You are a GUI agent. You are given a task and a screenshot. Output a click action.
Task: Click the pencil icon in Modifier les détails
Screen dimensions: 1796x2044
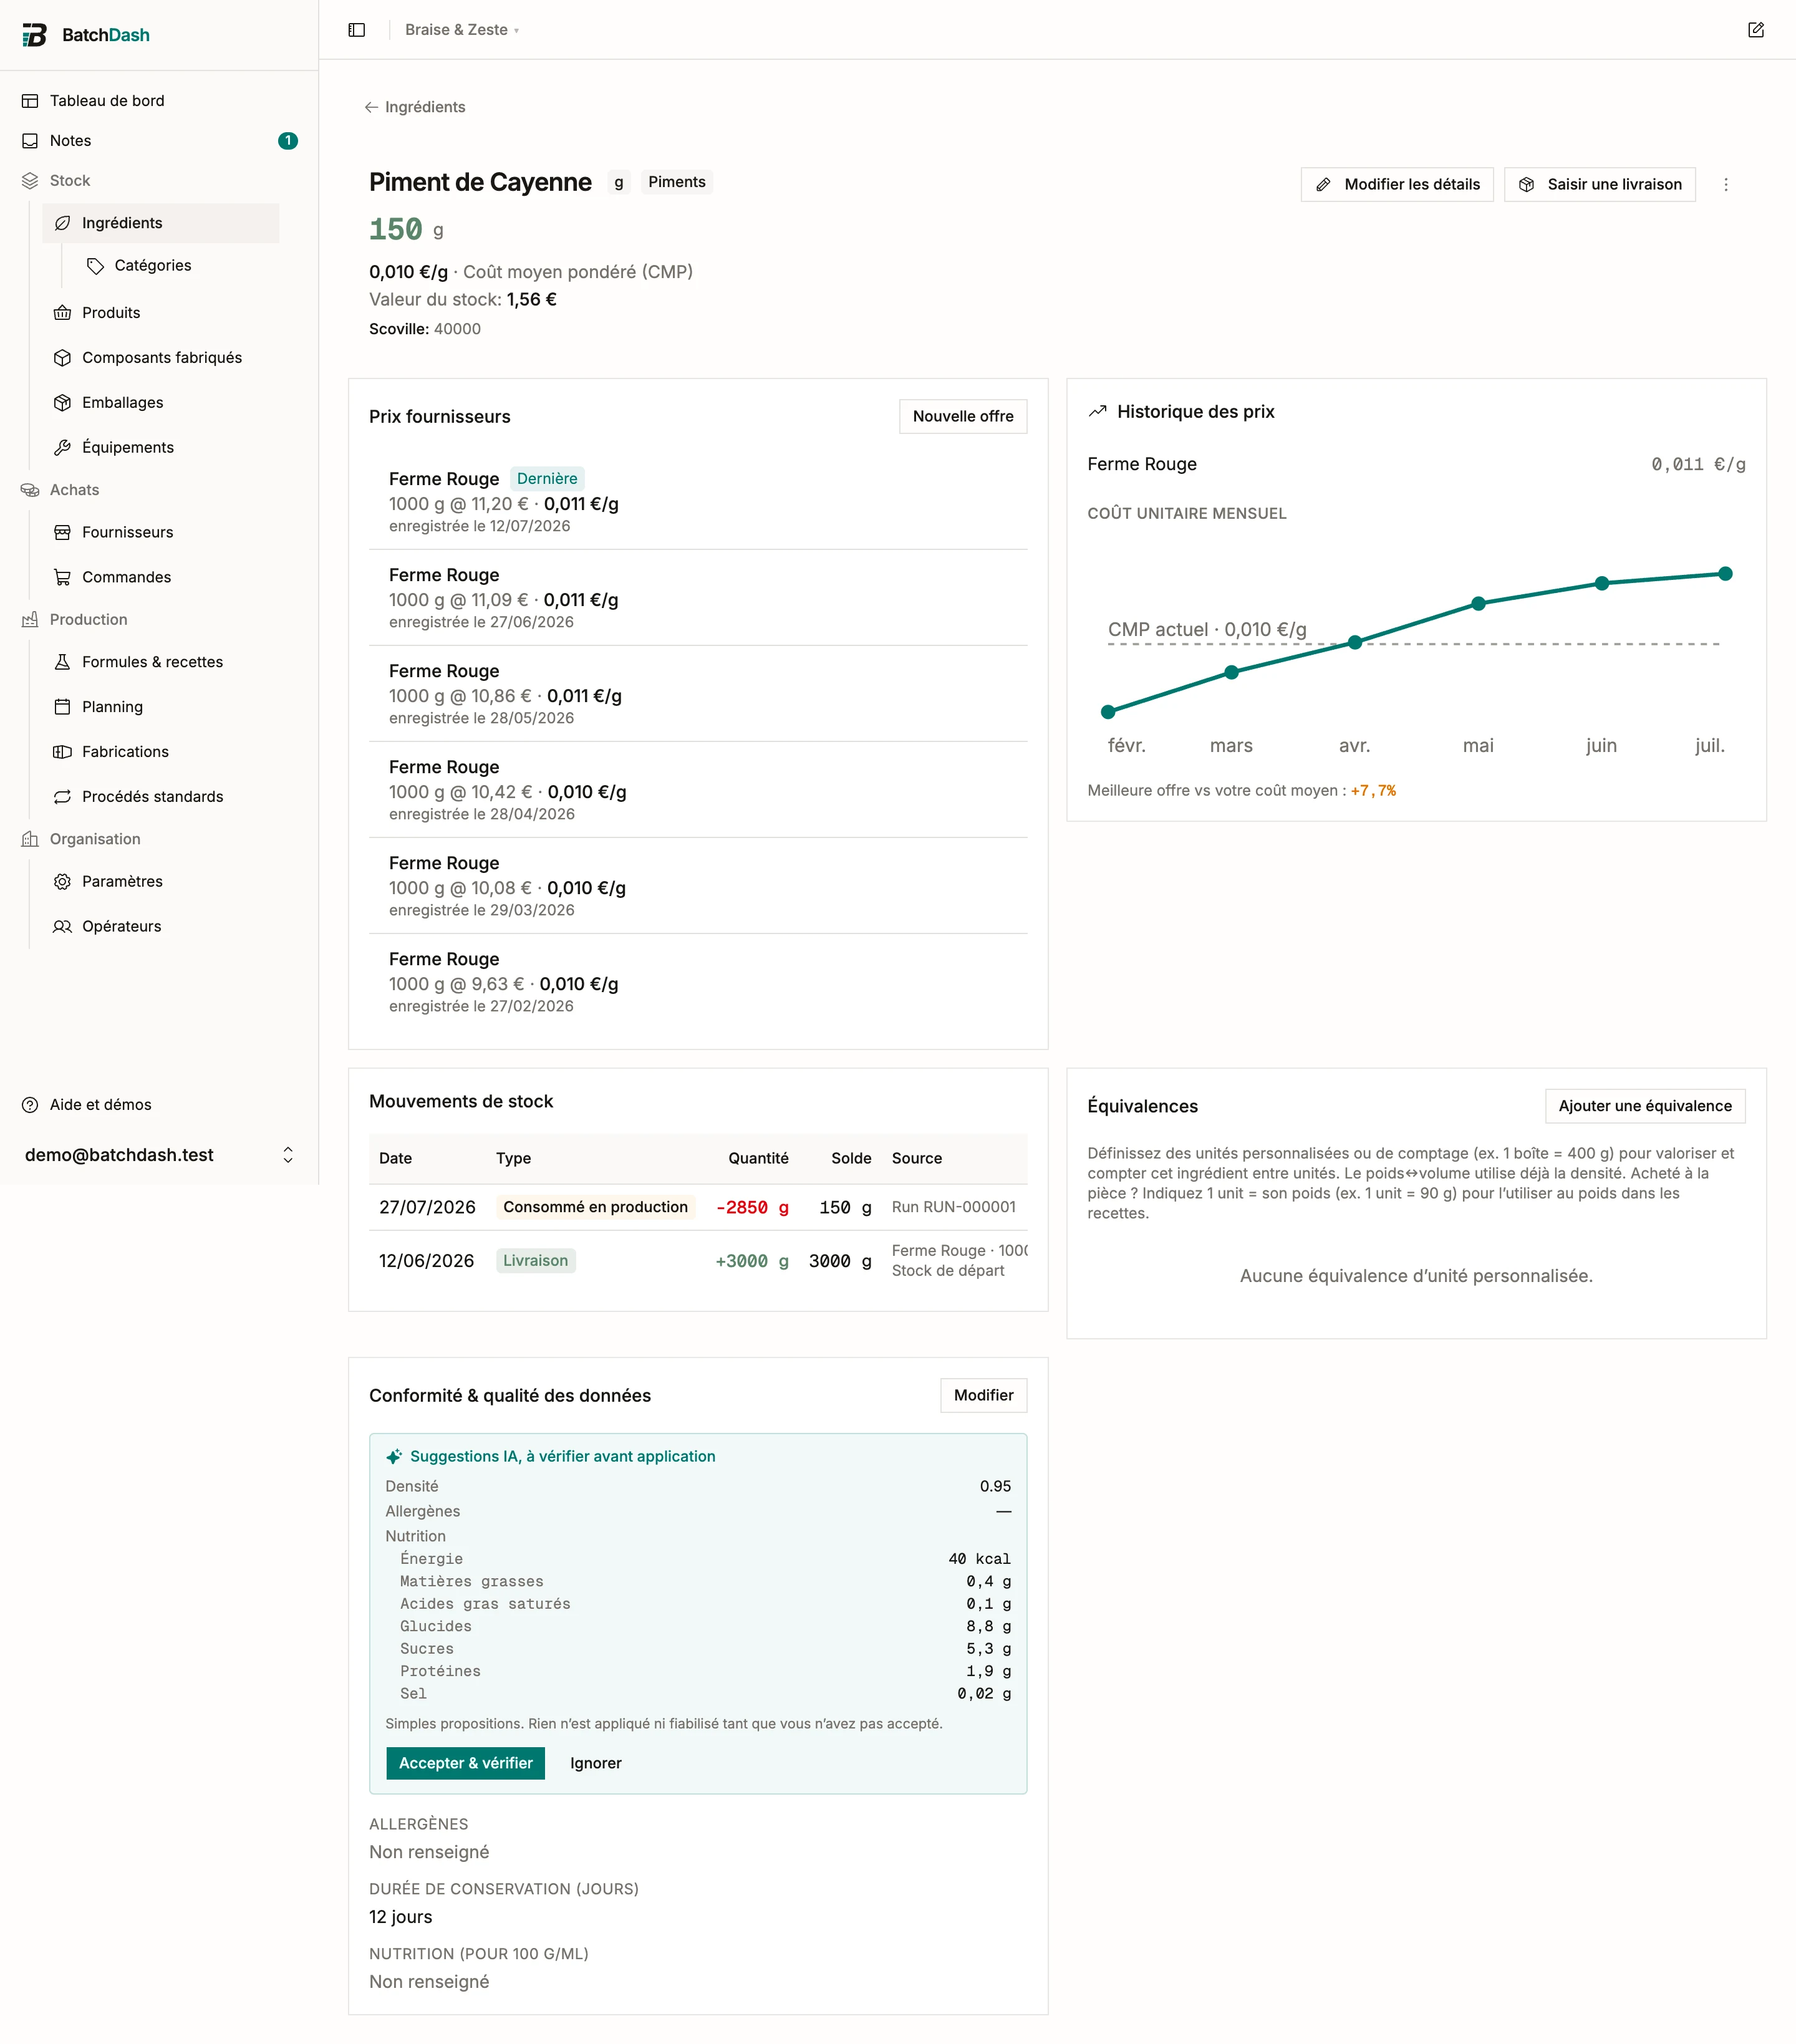click(1323, 185)
